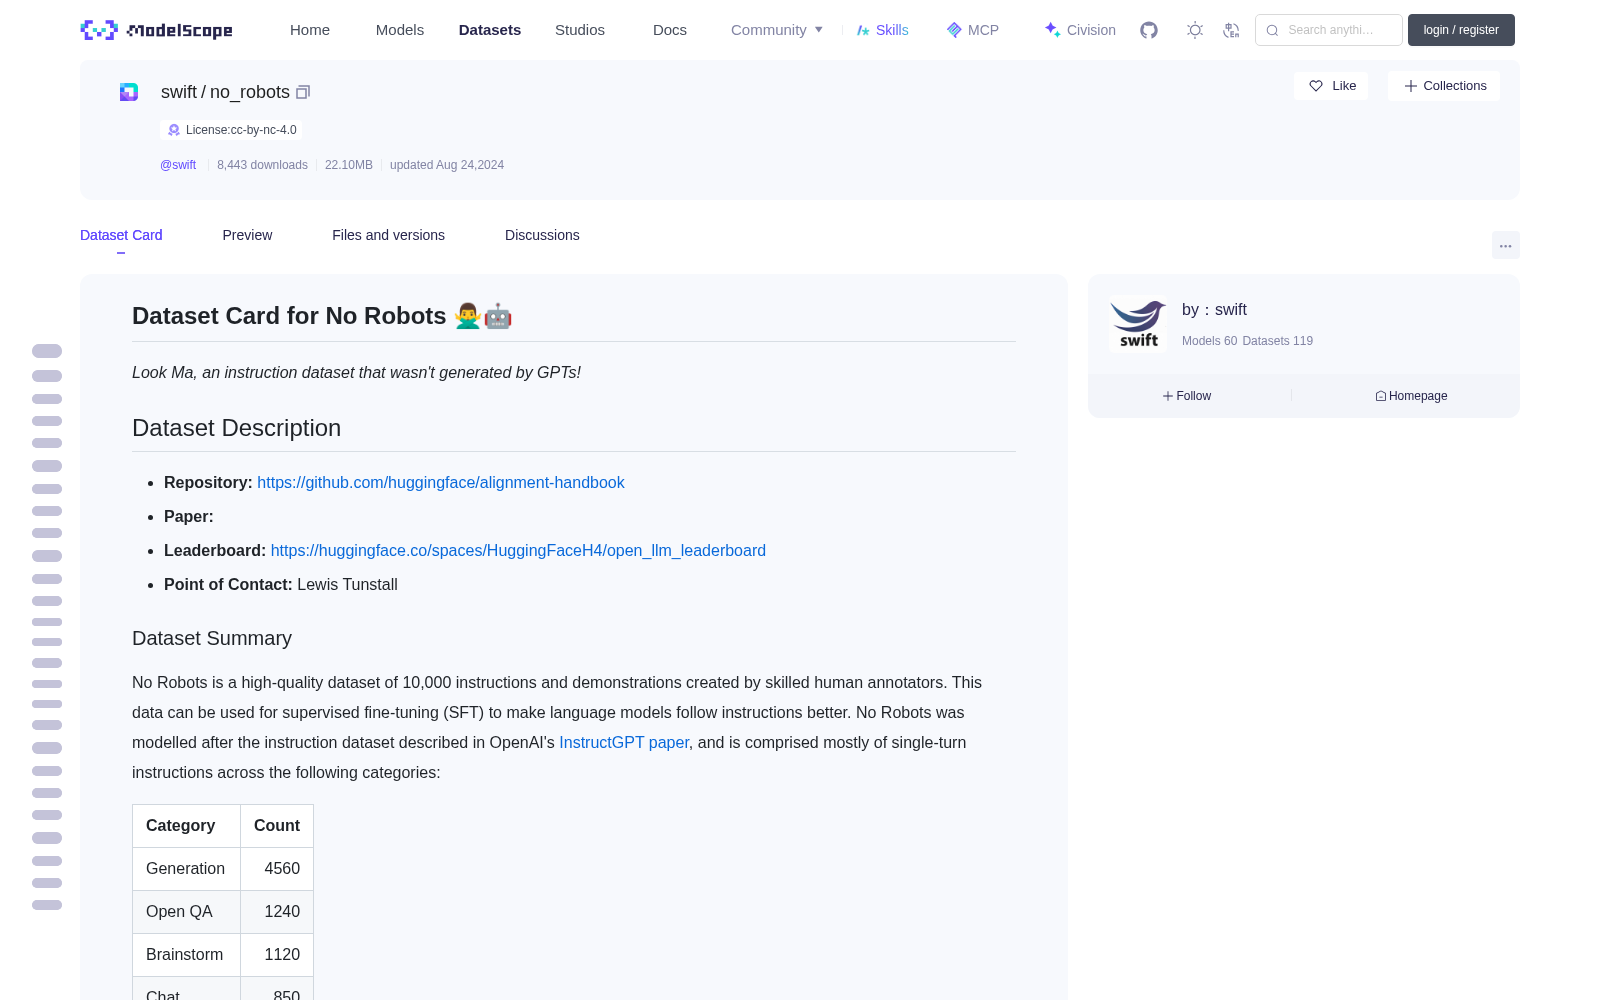This screenshot has width=1600, height=1000.
Task: Click the 'Brainstorm' table cell
Action: point(186,955)
